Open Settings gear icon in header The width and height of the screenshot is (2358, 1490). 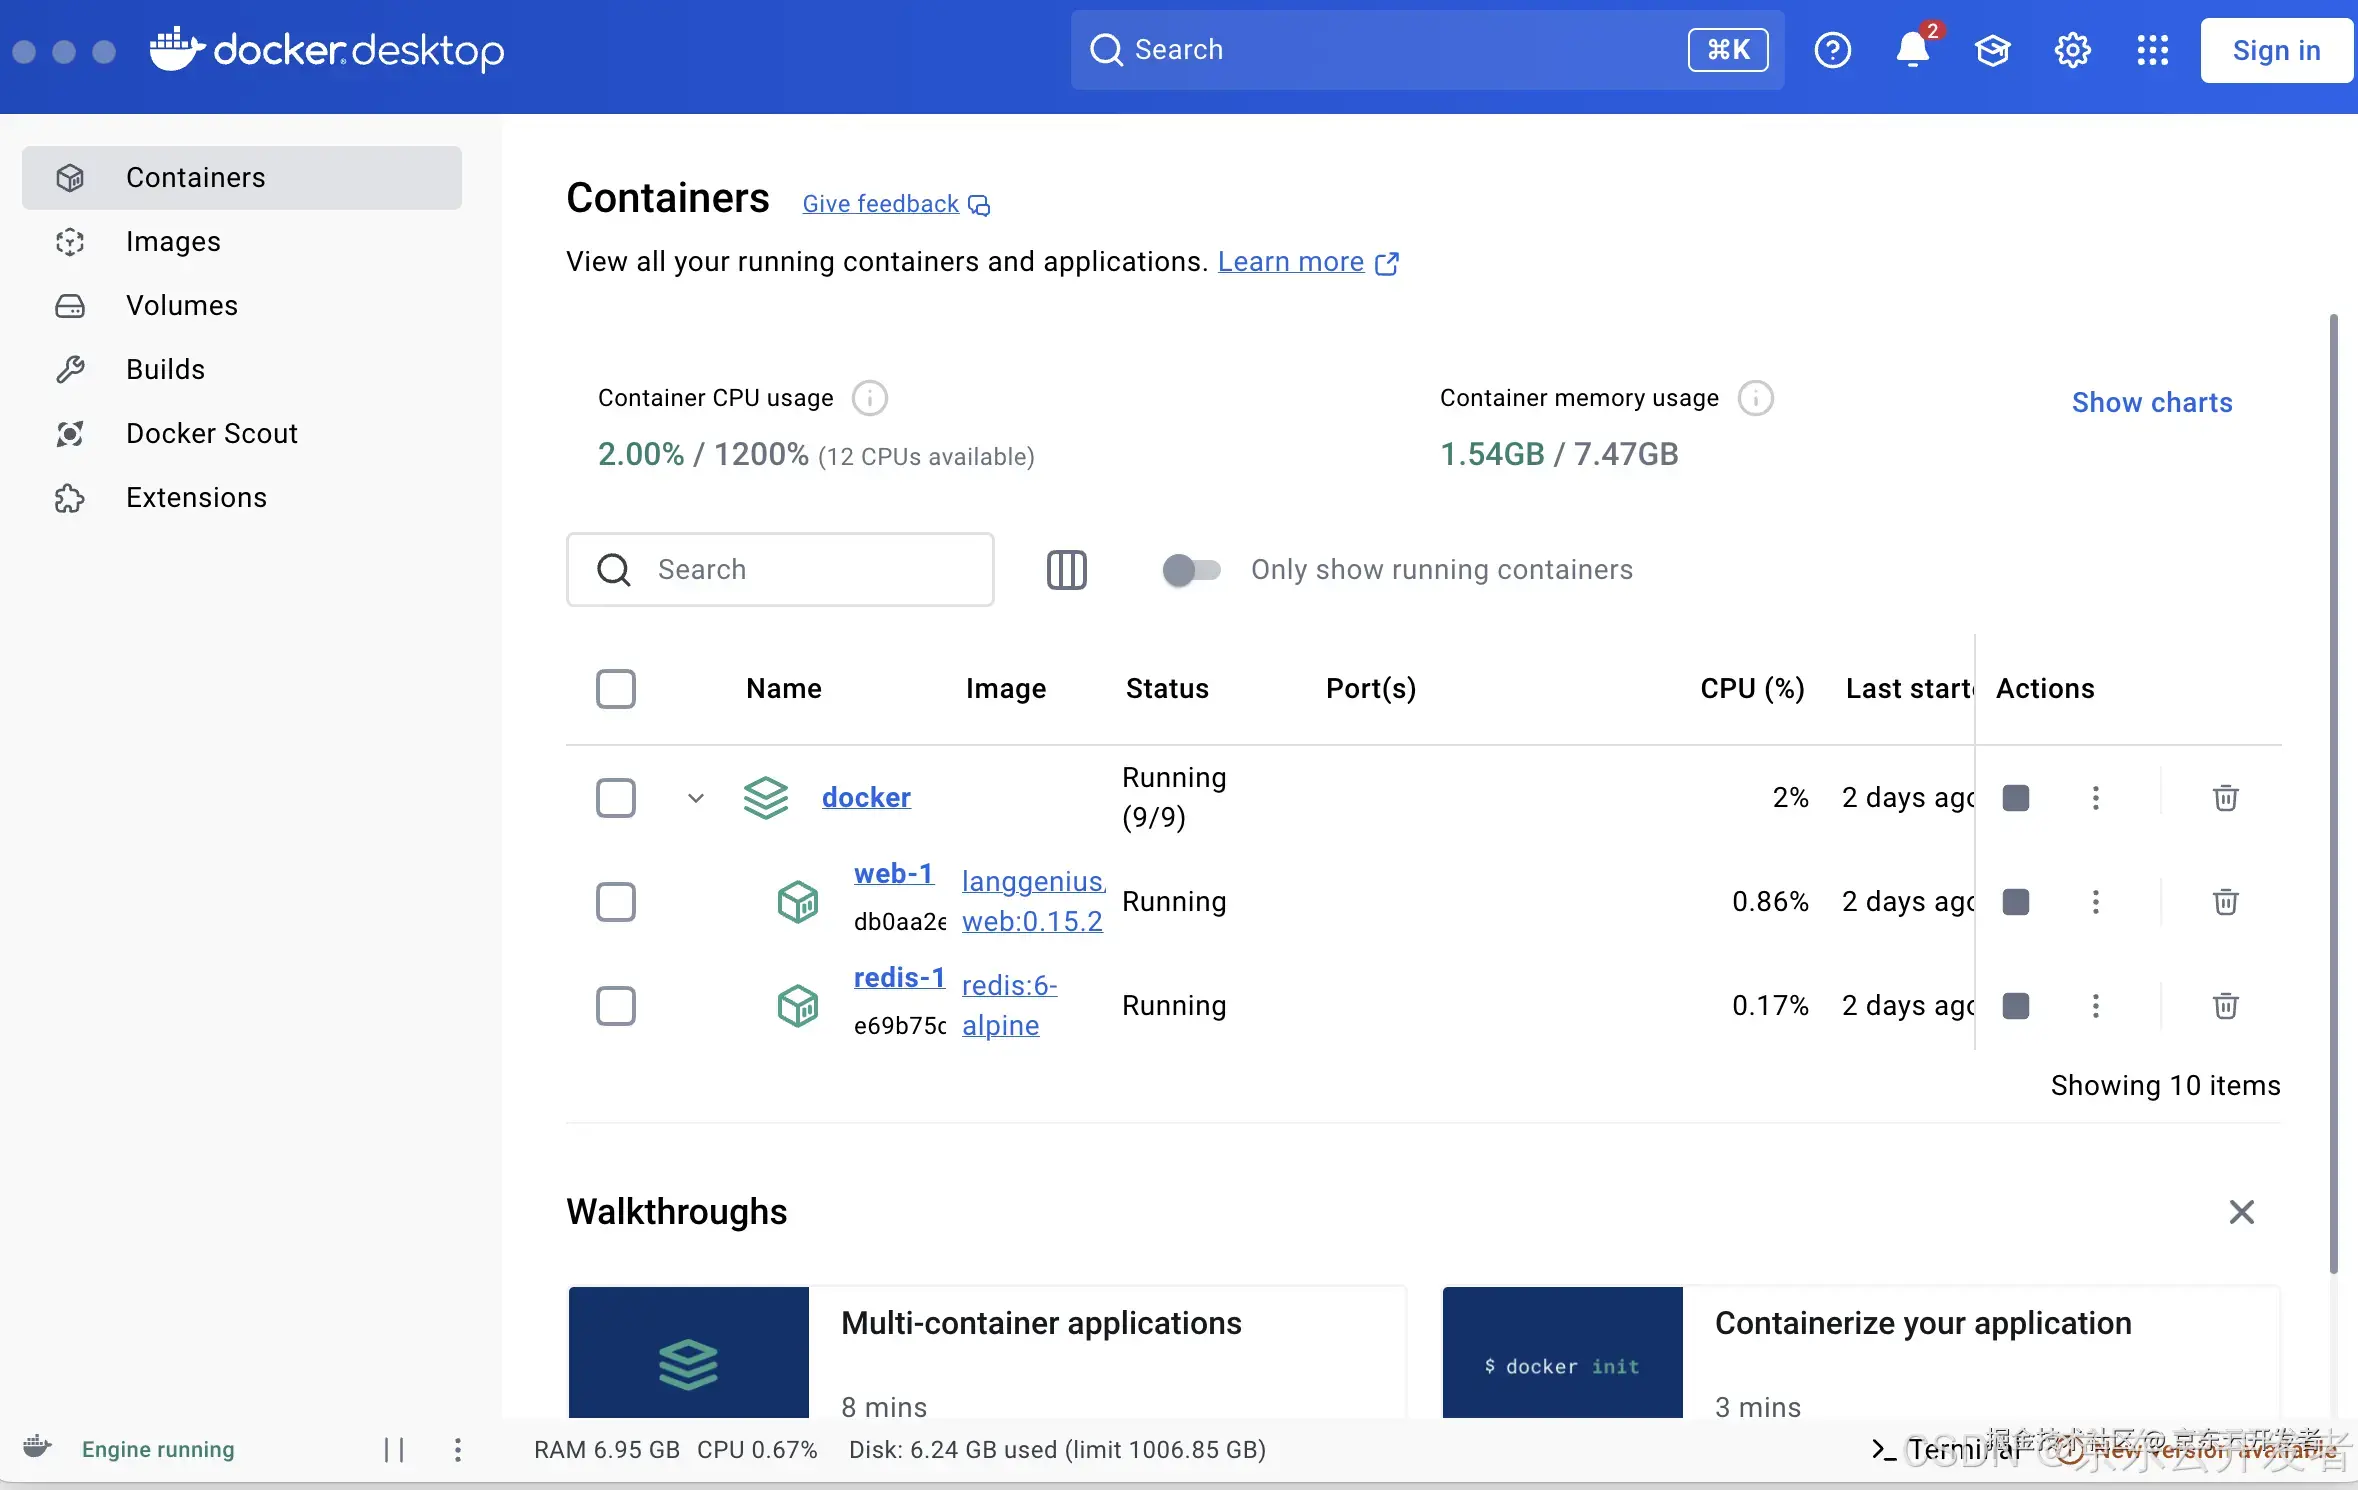(x=2072, y=50)
